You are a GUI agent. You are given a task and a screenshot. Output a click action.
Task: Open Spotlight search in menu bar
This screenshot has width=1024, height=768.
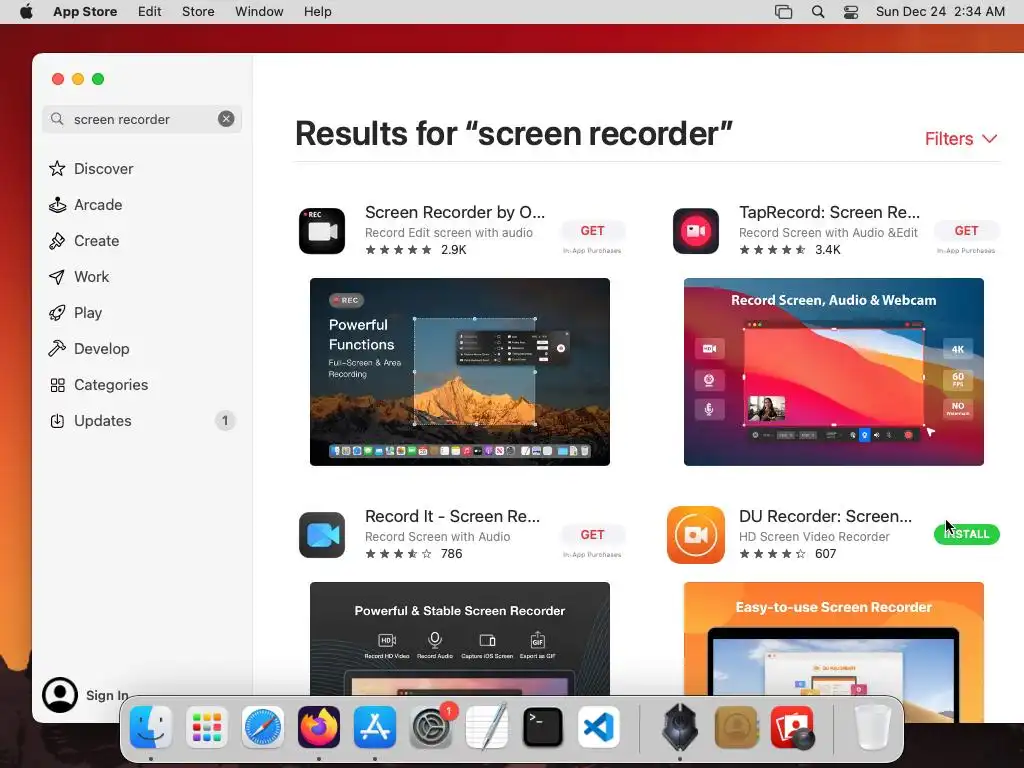click(x=818, y=12)
